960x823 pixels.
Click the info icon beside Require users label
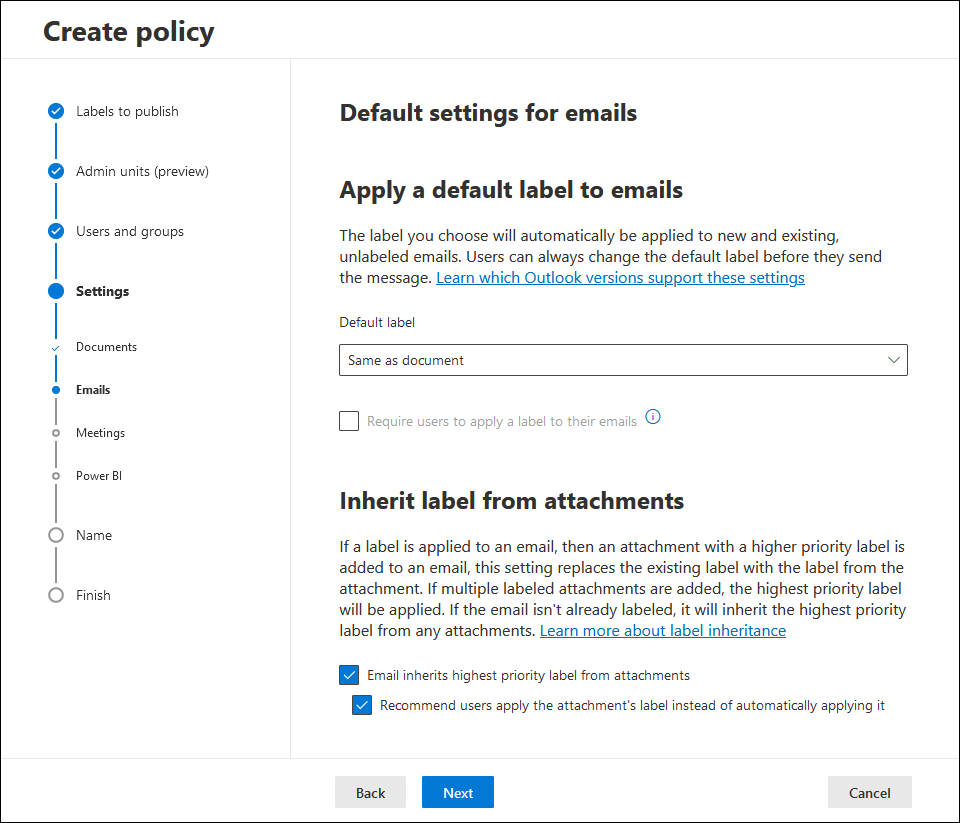(653, 417)
